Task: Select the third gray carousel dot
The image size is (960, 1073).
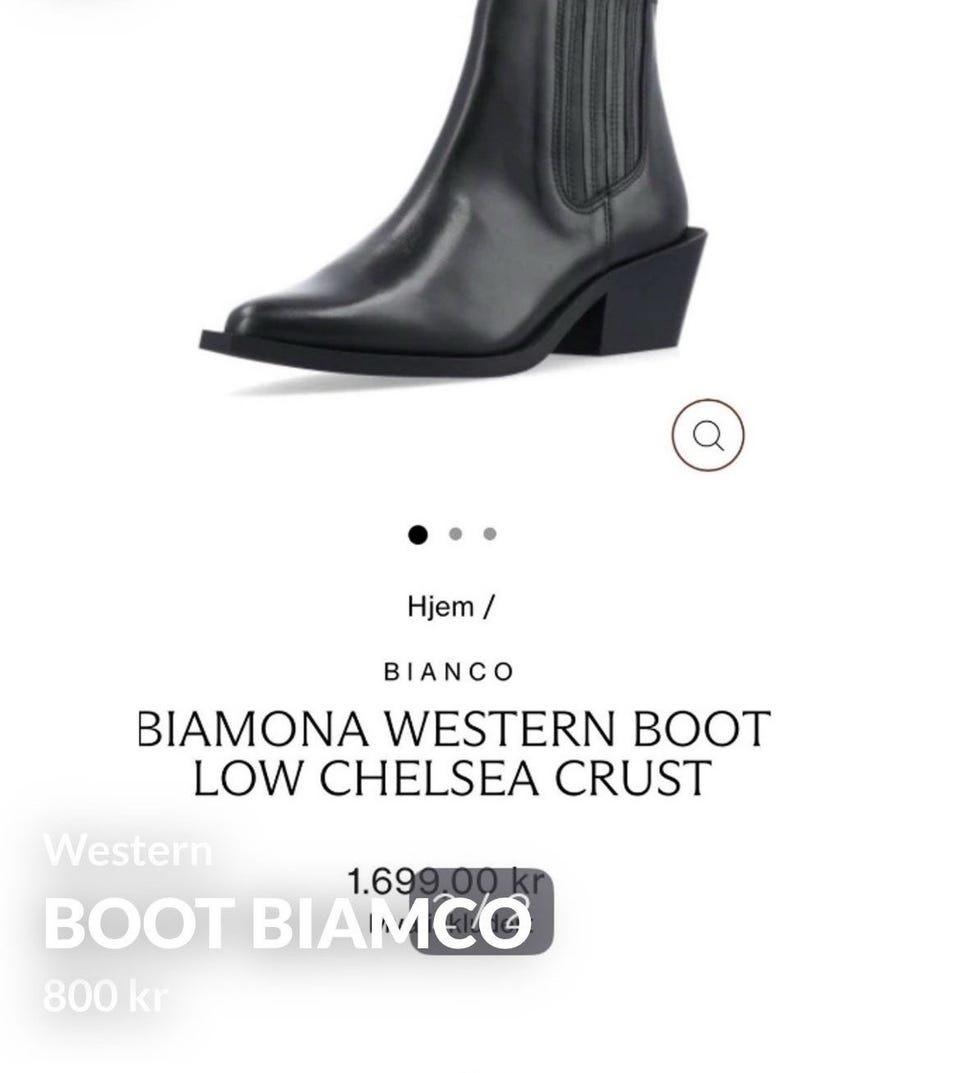Action: click(490, 534)
